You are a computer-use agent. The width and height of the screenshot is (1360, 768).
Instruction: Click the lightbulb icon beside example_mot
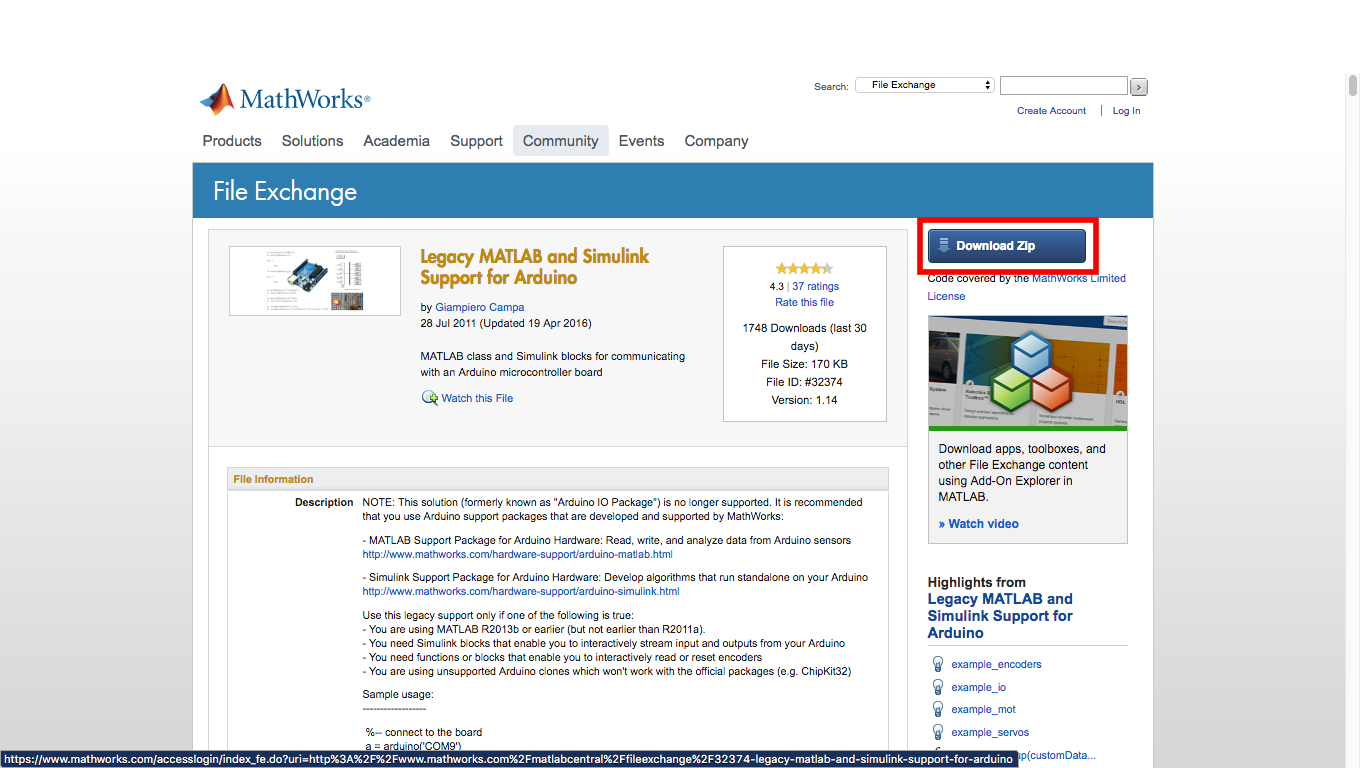click(938, 709)
